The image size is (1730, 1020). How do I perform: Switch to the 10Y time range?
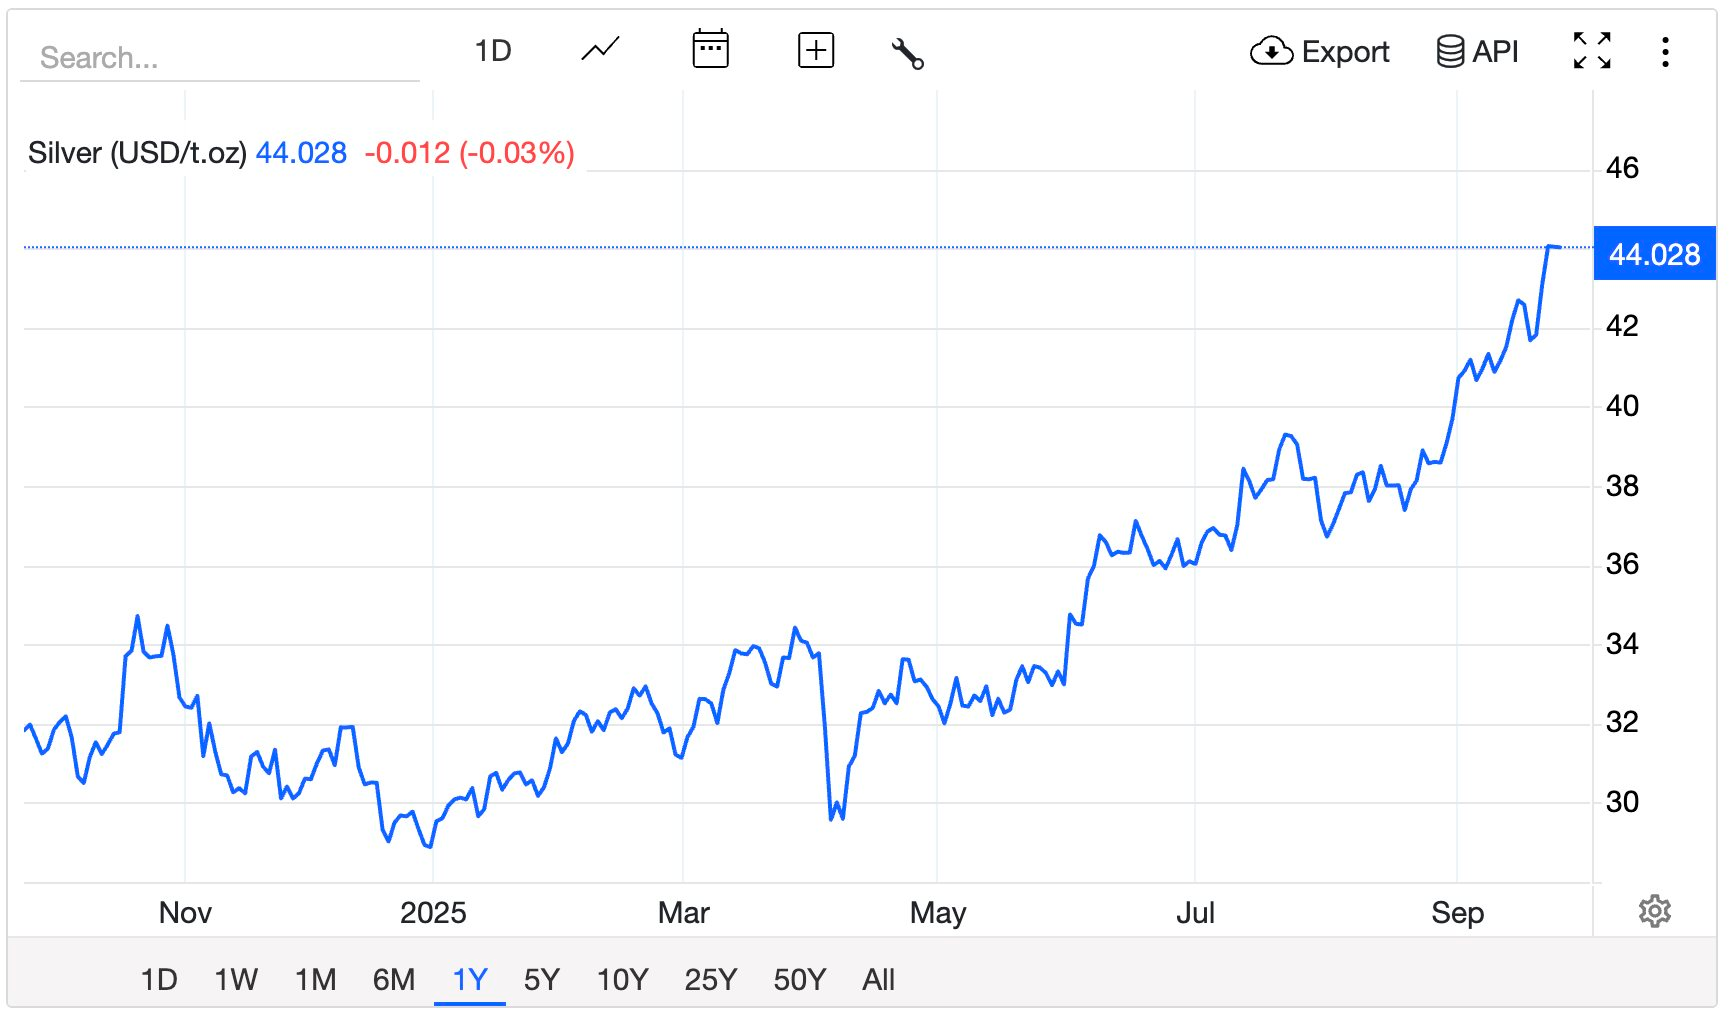pos(622,979)
